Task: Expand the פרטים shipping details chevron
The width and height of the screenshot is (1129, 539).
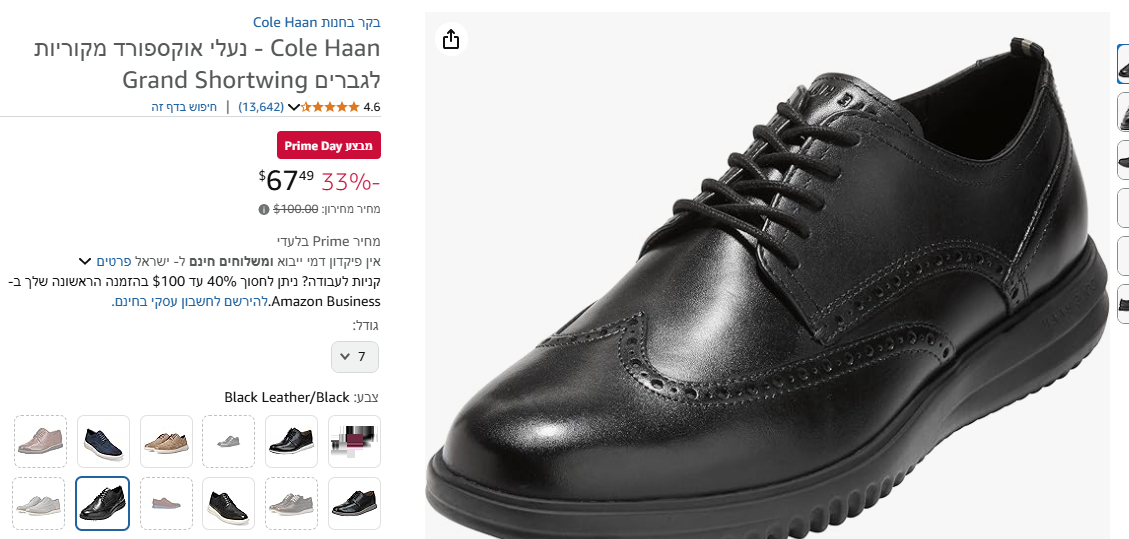Action: (84, 261)
